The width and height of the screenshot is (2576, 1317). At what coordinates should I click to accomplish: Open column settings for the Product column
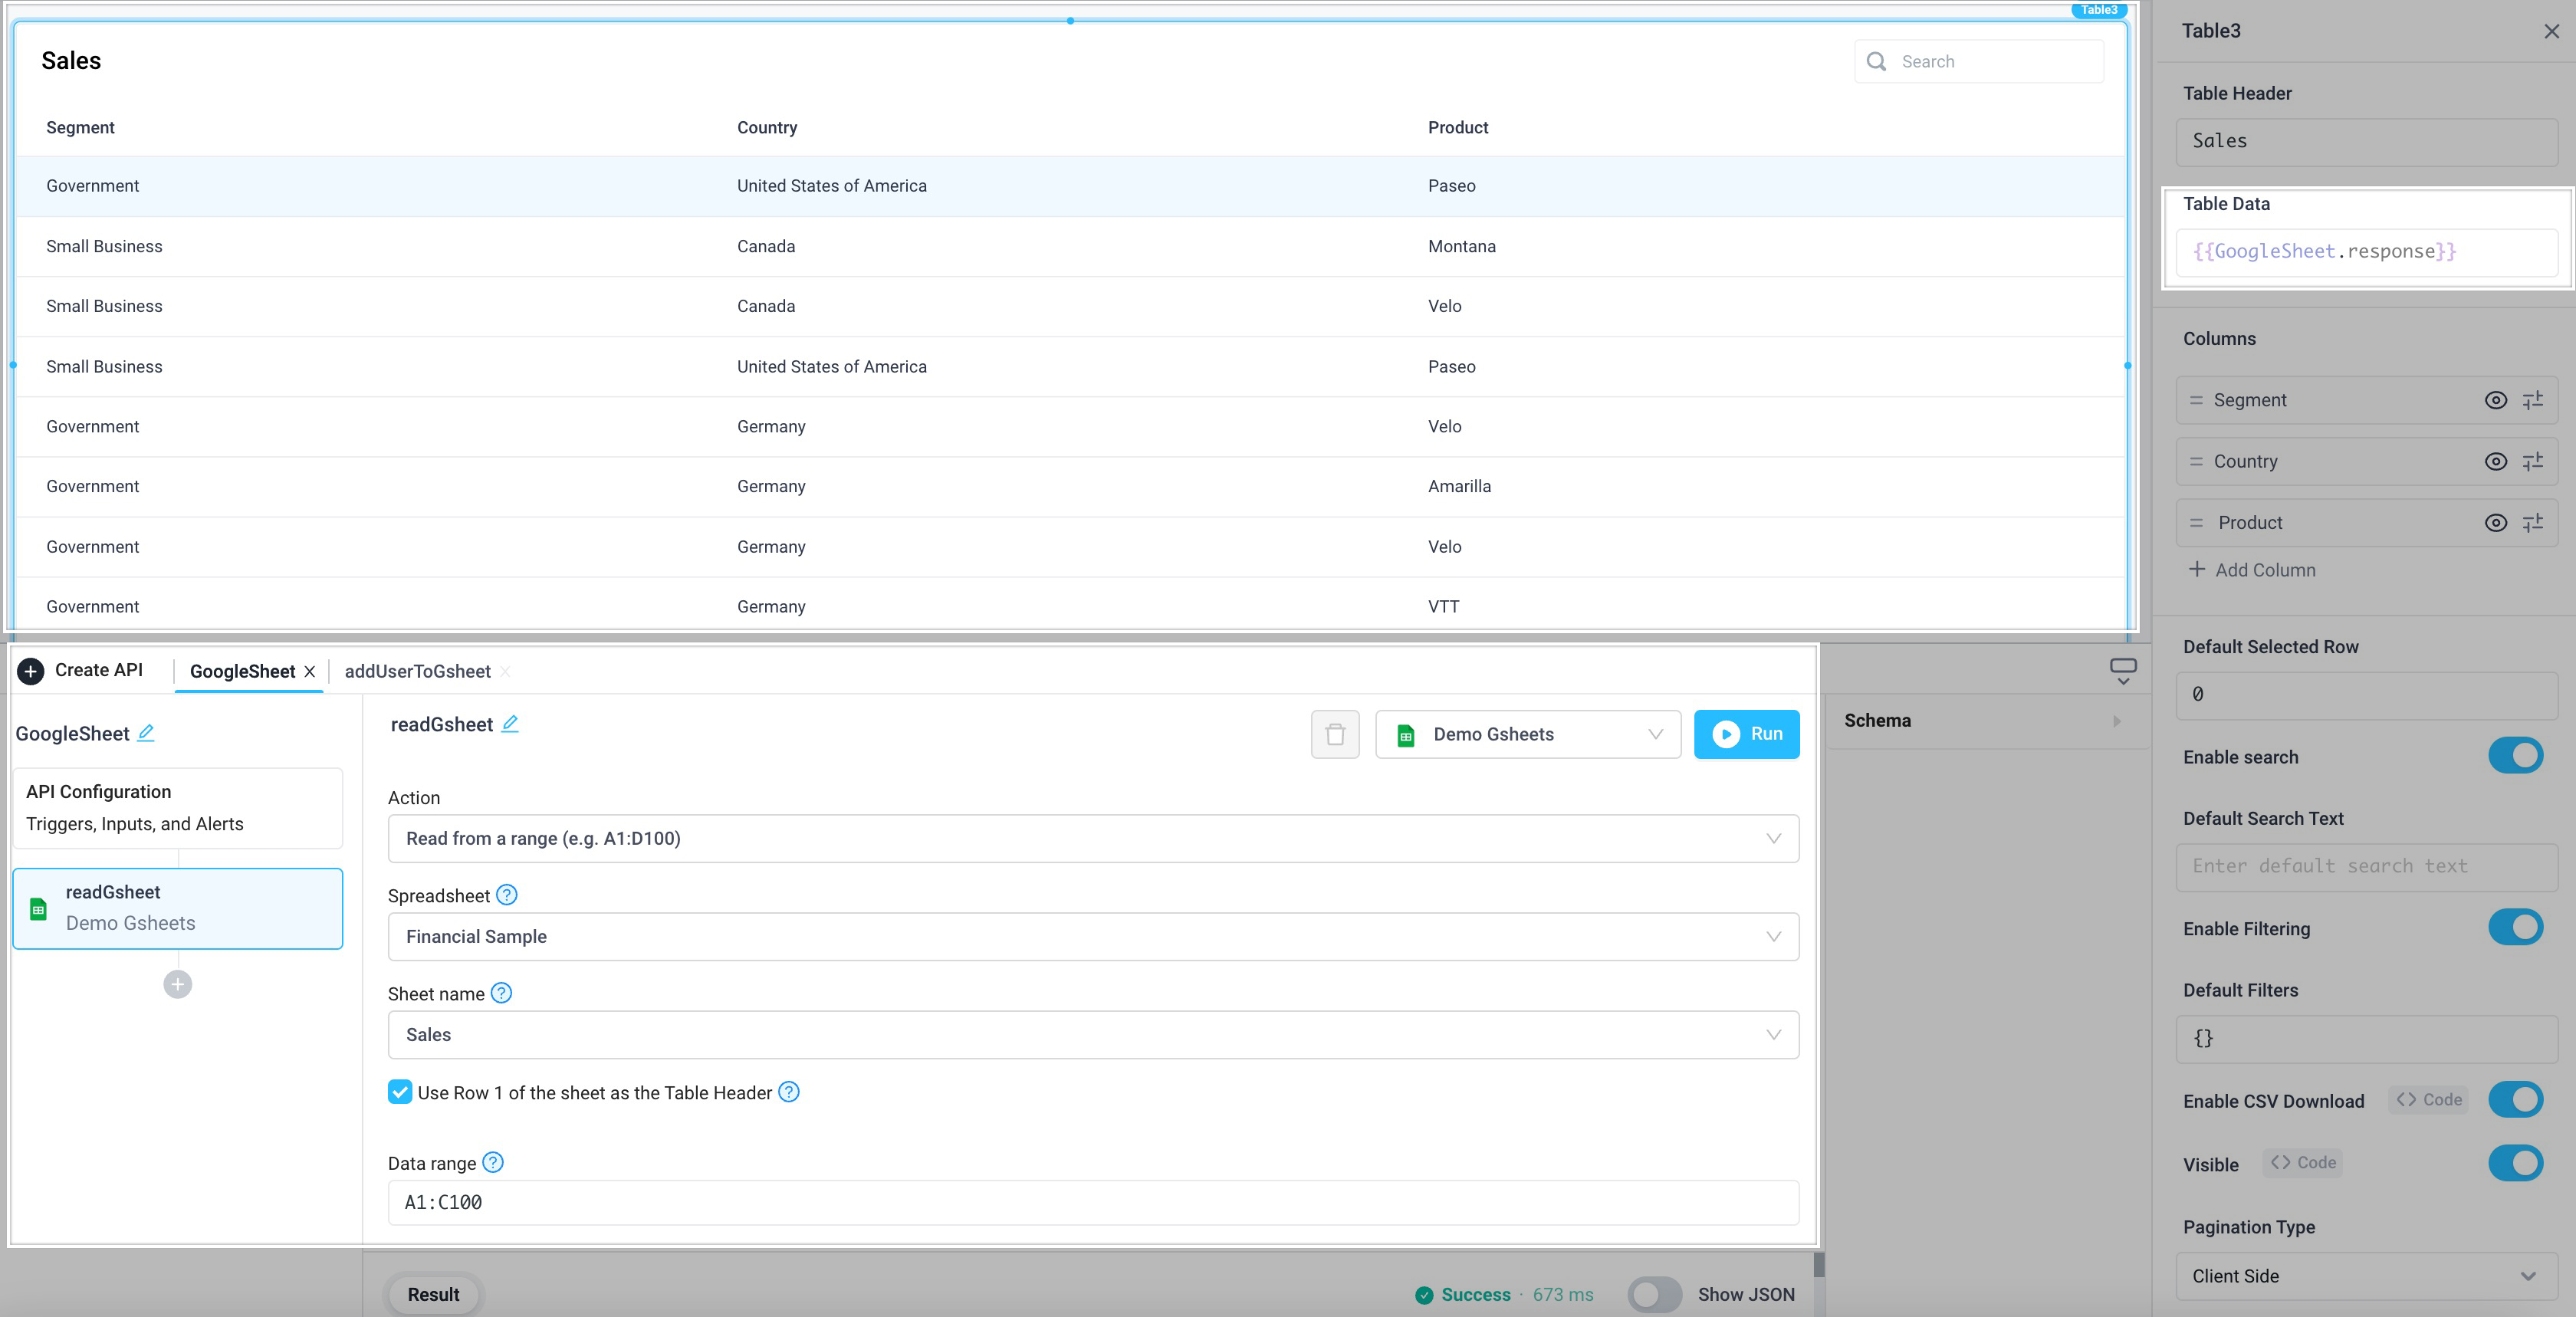click(2534, 522)
